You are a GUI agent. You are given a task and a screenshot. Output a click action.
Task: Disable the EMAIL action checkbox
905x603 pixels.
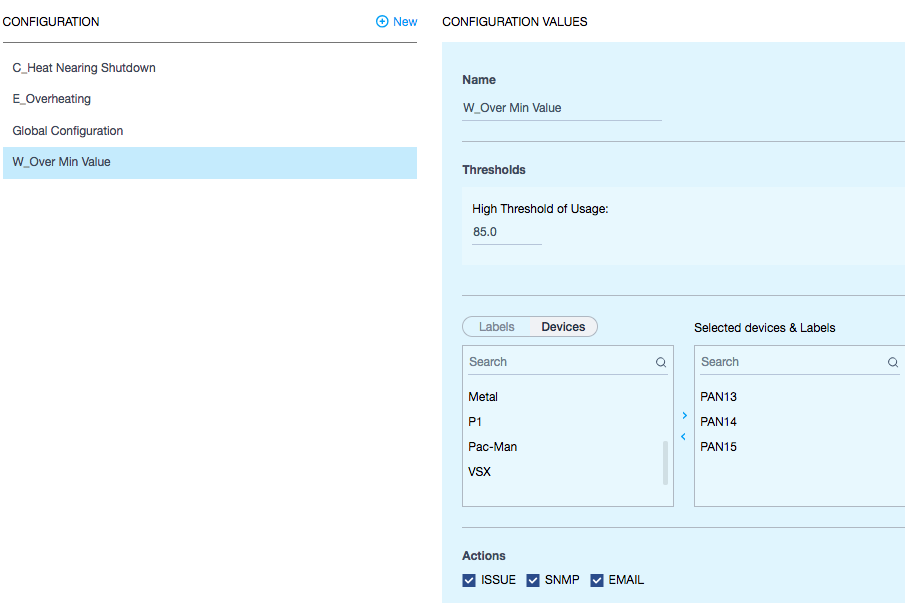597,580
